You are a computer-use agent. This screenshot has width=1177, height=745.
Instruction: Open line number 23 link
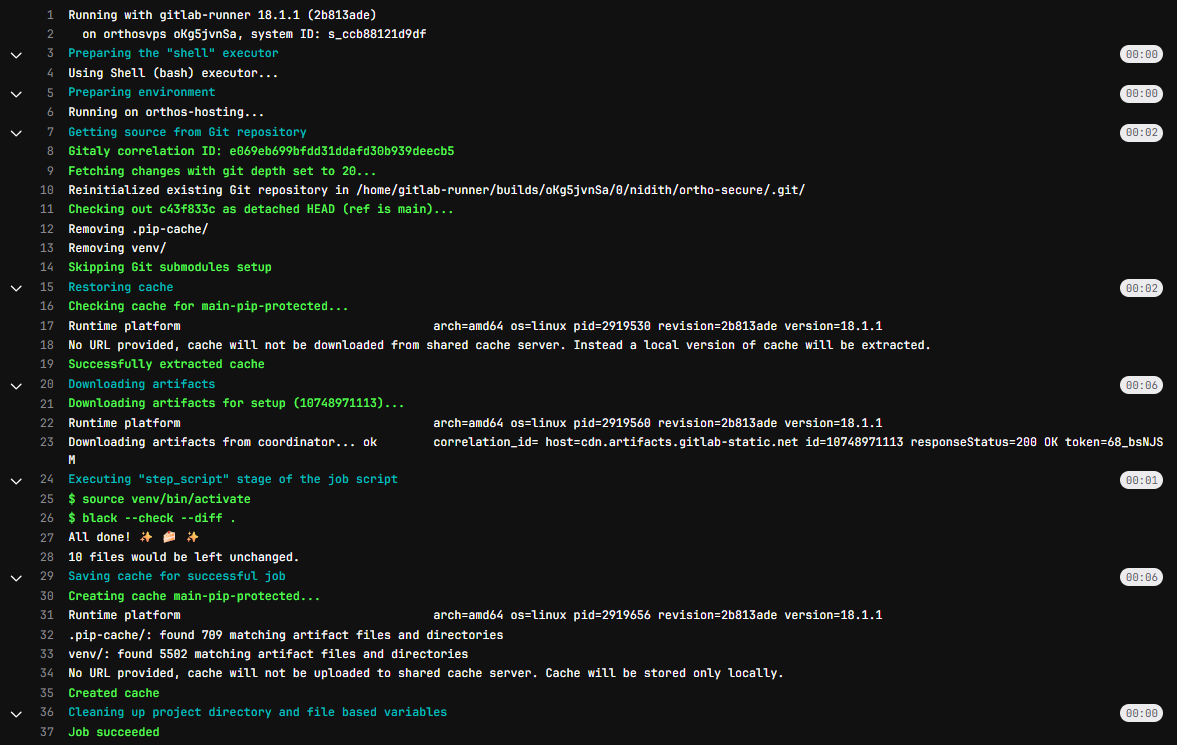tap(47, 442)
